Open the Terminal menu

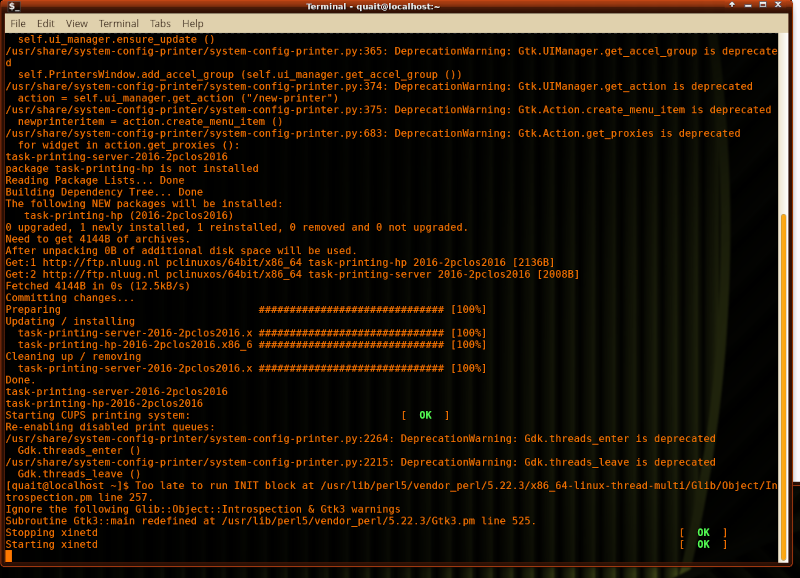point(119,23)
